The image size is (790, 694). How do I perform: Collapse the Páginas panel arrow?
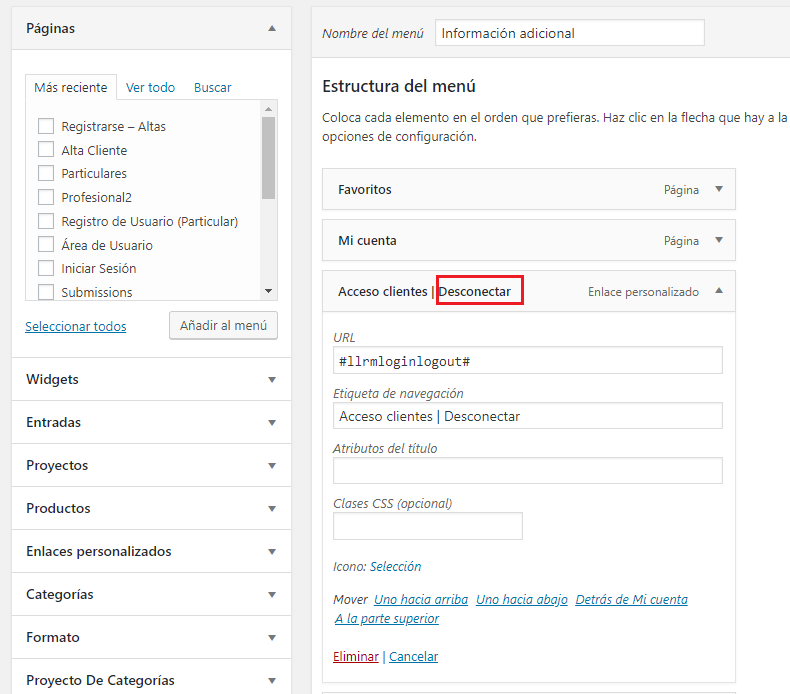point(272,29)
